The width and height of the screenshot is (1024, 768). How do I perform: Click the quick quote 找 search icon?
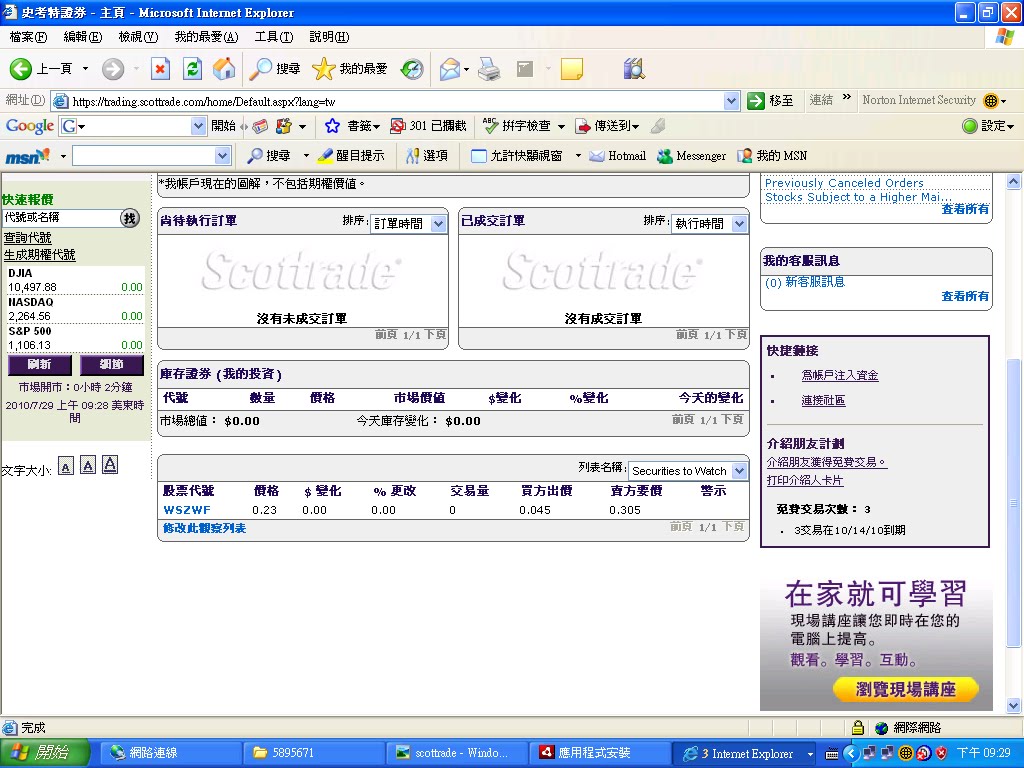(130, 218)
